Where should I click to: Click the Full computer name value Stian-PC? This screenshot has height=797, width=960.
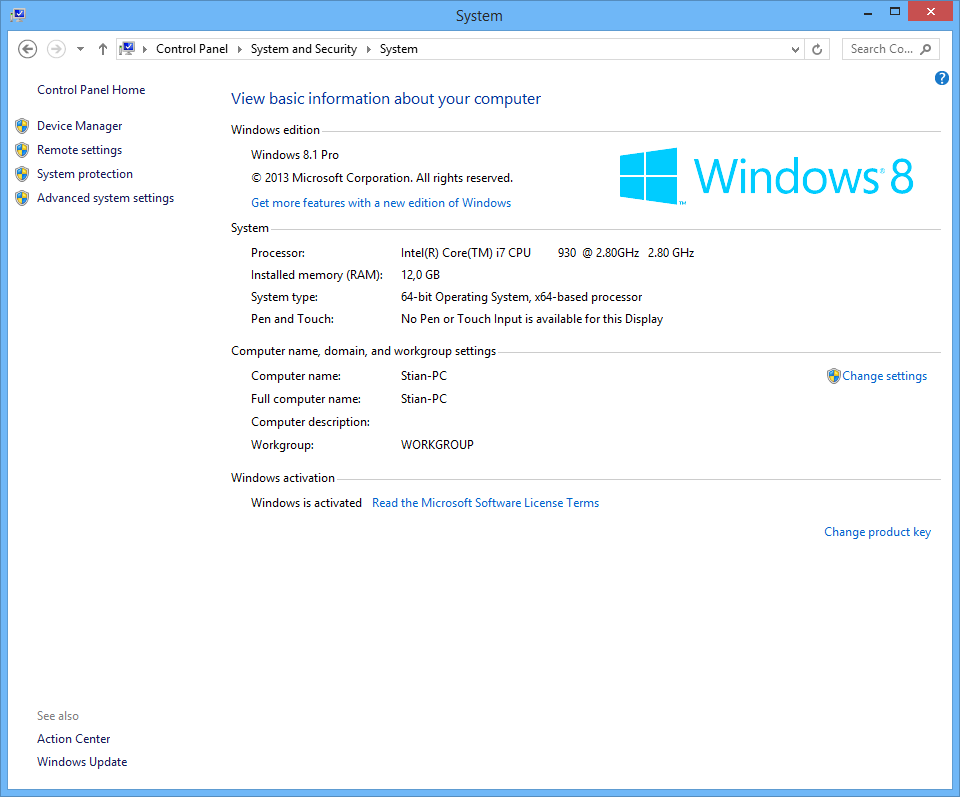[424, 399]
